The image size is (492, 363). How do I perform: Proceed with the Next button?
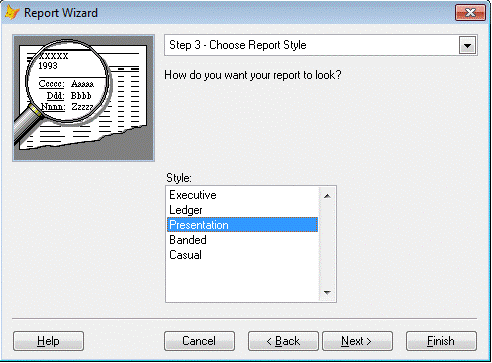click(x=357, y=341)
